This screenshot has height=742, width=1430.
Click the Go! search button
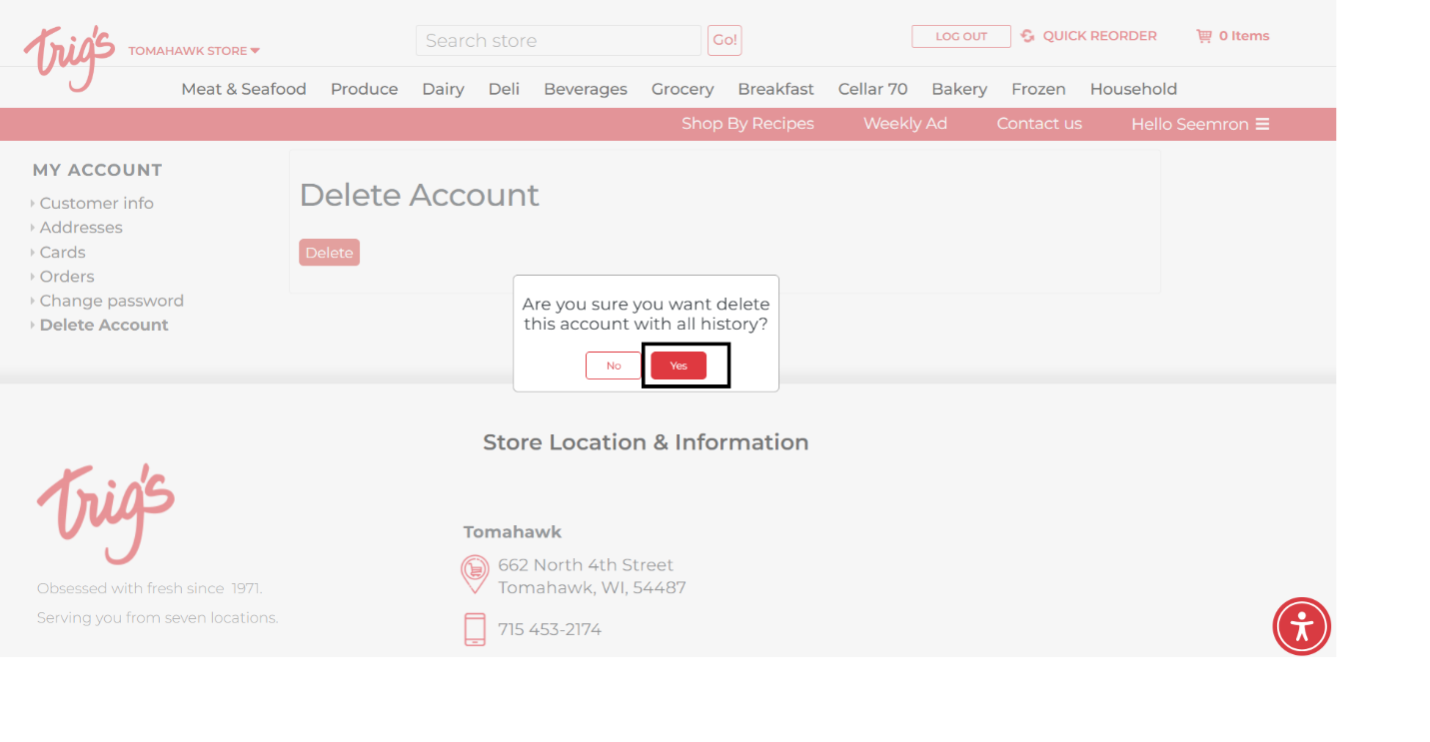click(725, 40)
